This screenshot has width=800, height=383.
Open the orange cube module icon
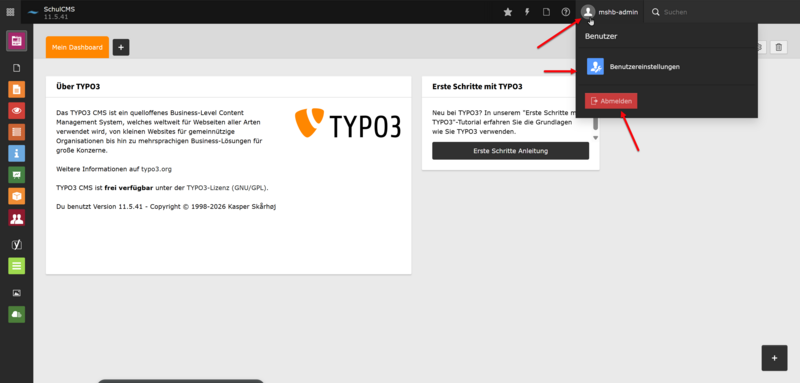pyautogui.click(x=16, y=196)
